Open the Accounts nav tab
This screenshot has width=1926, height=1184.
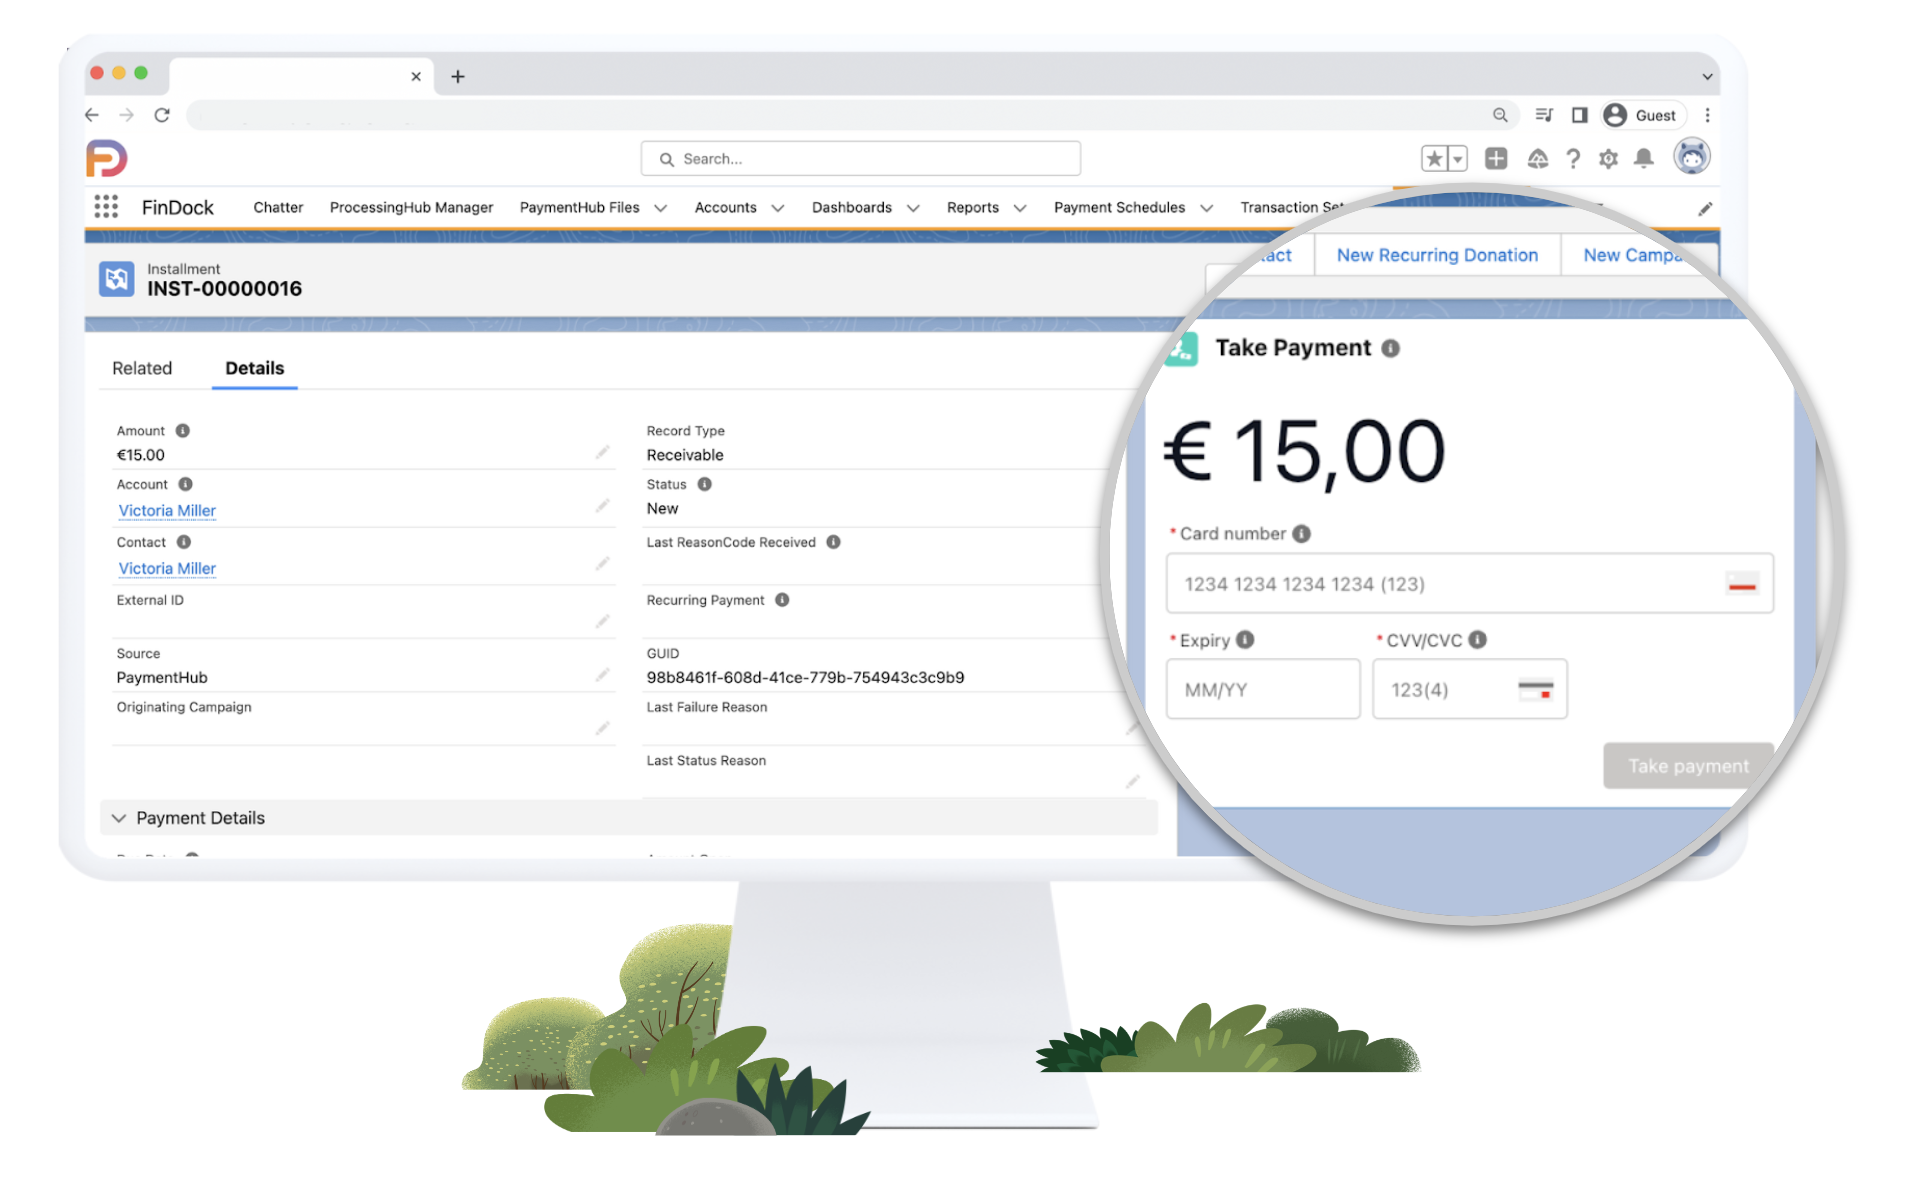tap(725, 207)
